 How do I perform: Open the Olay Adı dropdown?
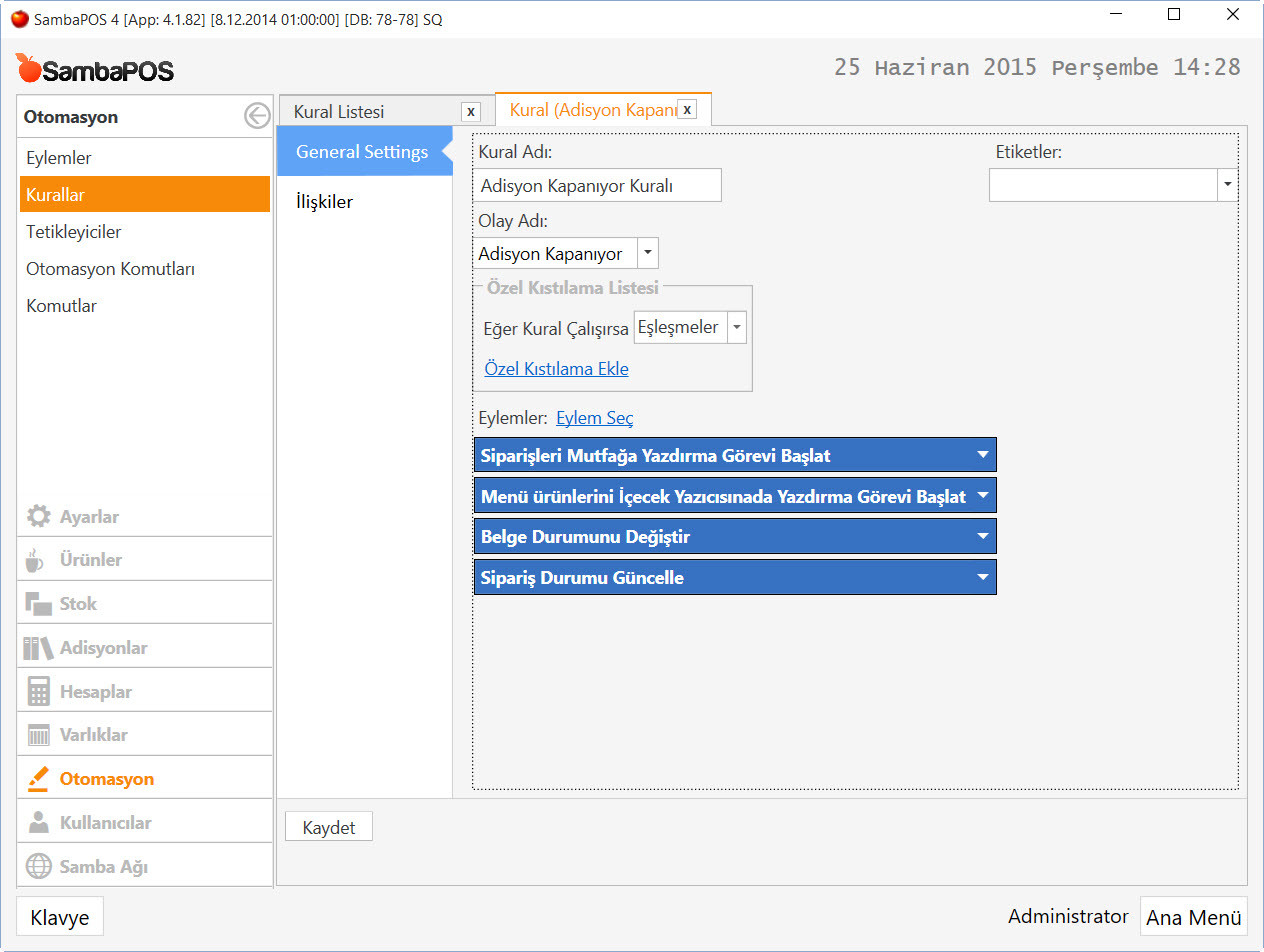point(648,254)
